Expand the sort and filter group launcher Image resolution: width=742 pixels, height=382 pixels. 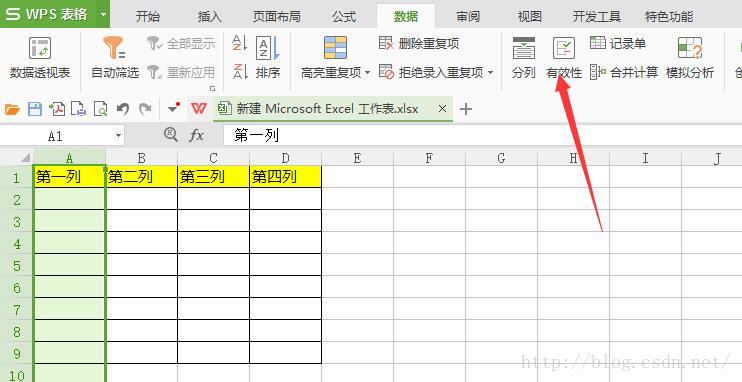(212, 88)
